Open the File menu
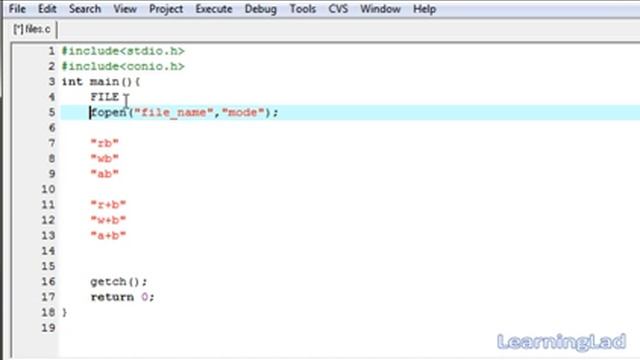Image resolution: width=640 pixels, height=360 pixels. pyautogui.click(x=17, y=9)
